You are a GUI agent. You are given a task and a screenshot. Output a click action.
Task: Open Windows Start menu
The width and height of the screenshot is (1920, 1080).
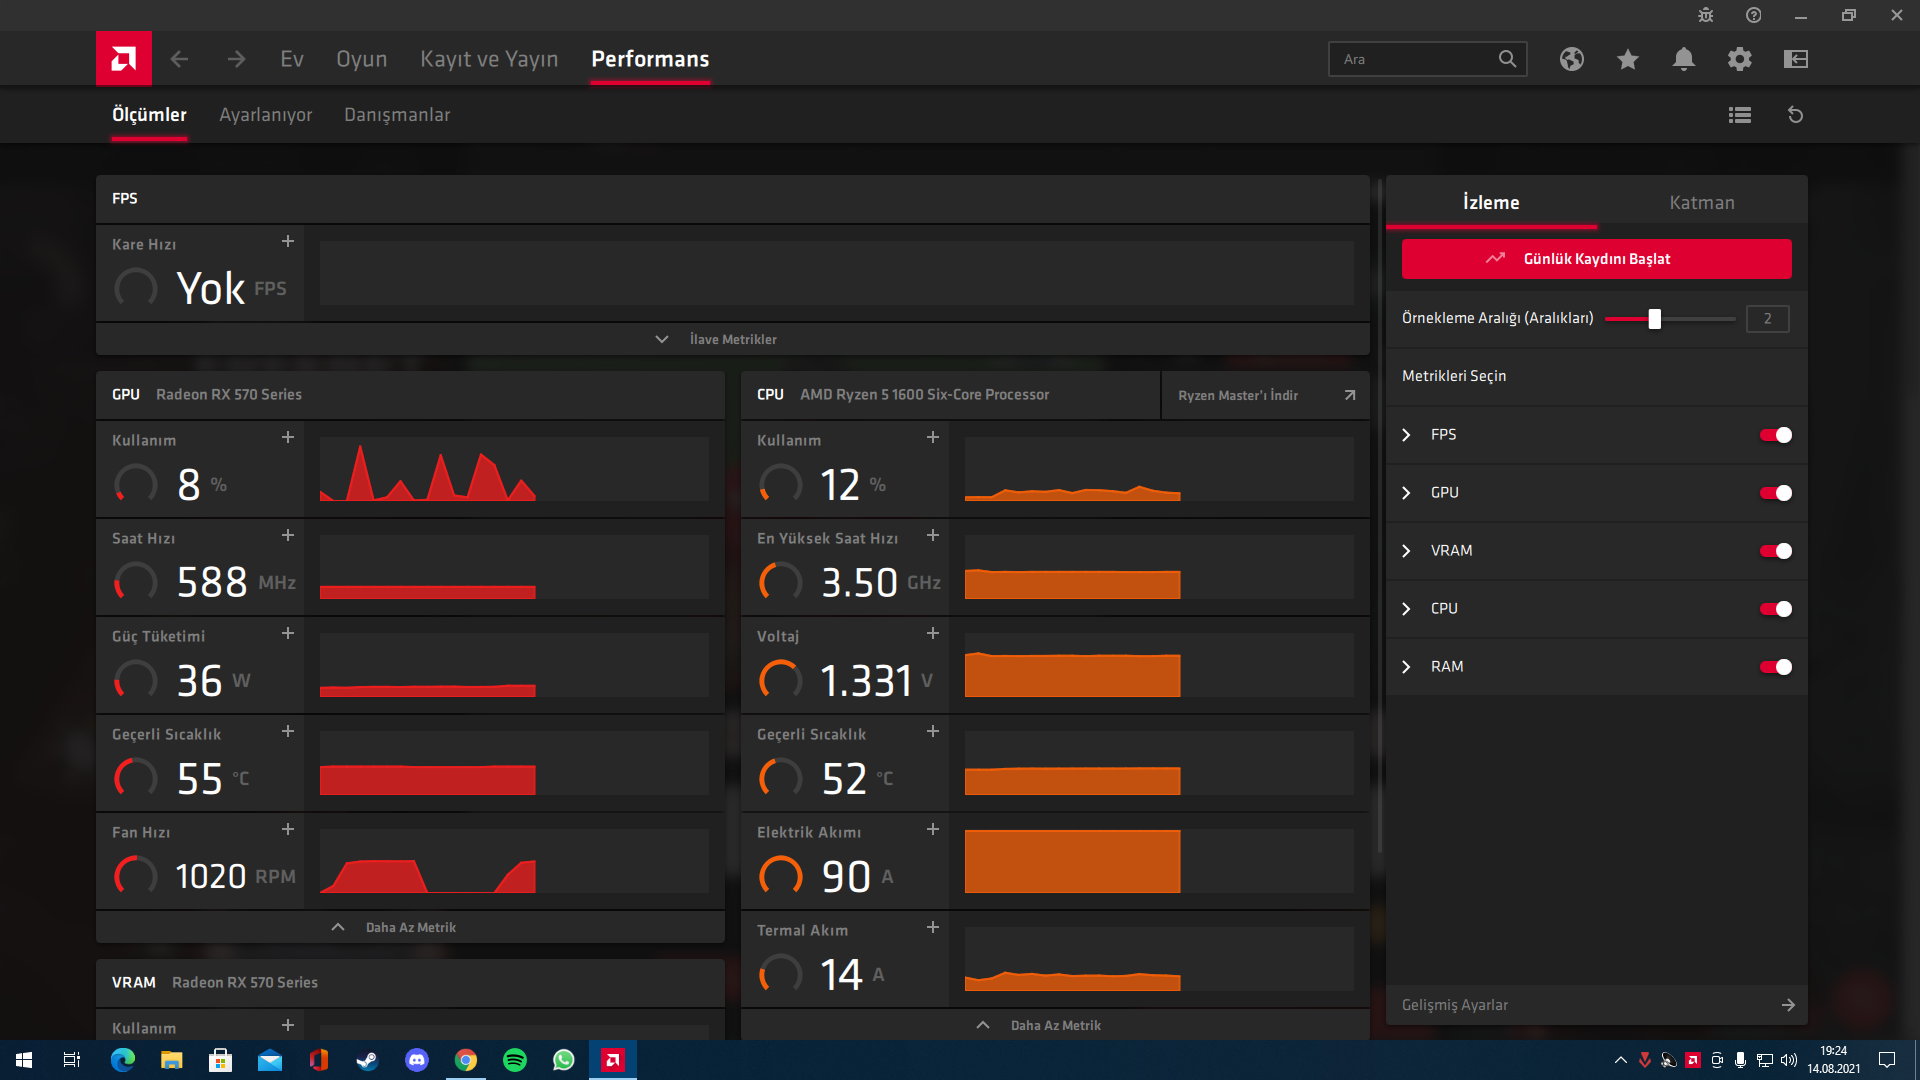24,1060
